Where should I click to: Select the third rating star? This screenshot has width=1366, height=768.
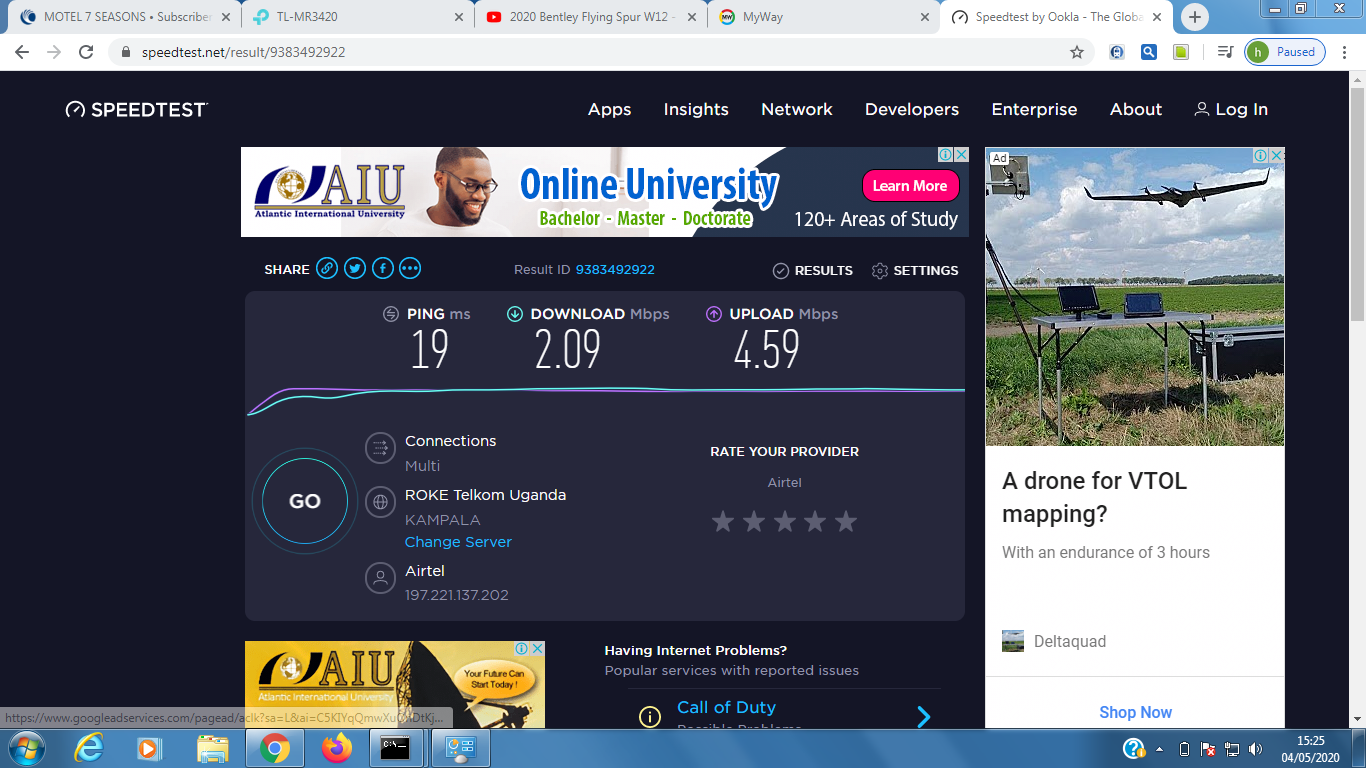pos(785,521)
